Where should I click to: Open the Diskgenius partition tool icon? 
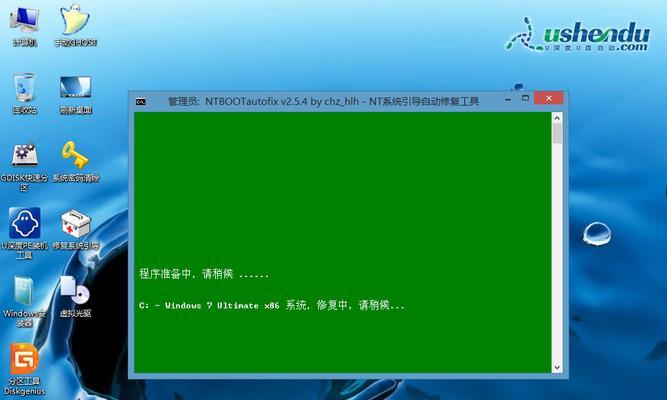(x=24, y=369)
